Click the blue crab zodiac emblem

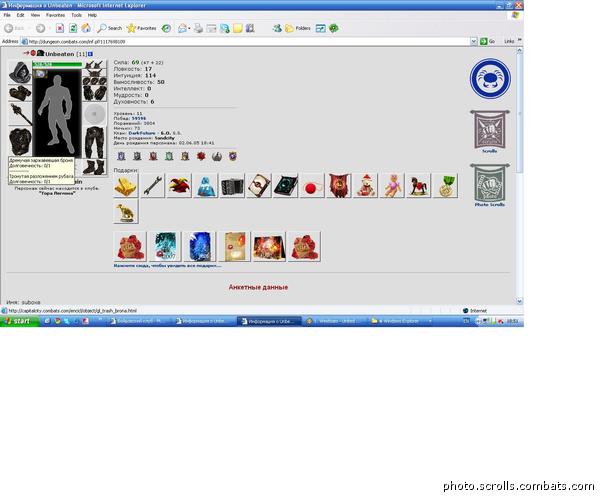[x=490, y=78]
